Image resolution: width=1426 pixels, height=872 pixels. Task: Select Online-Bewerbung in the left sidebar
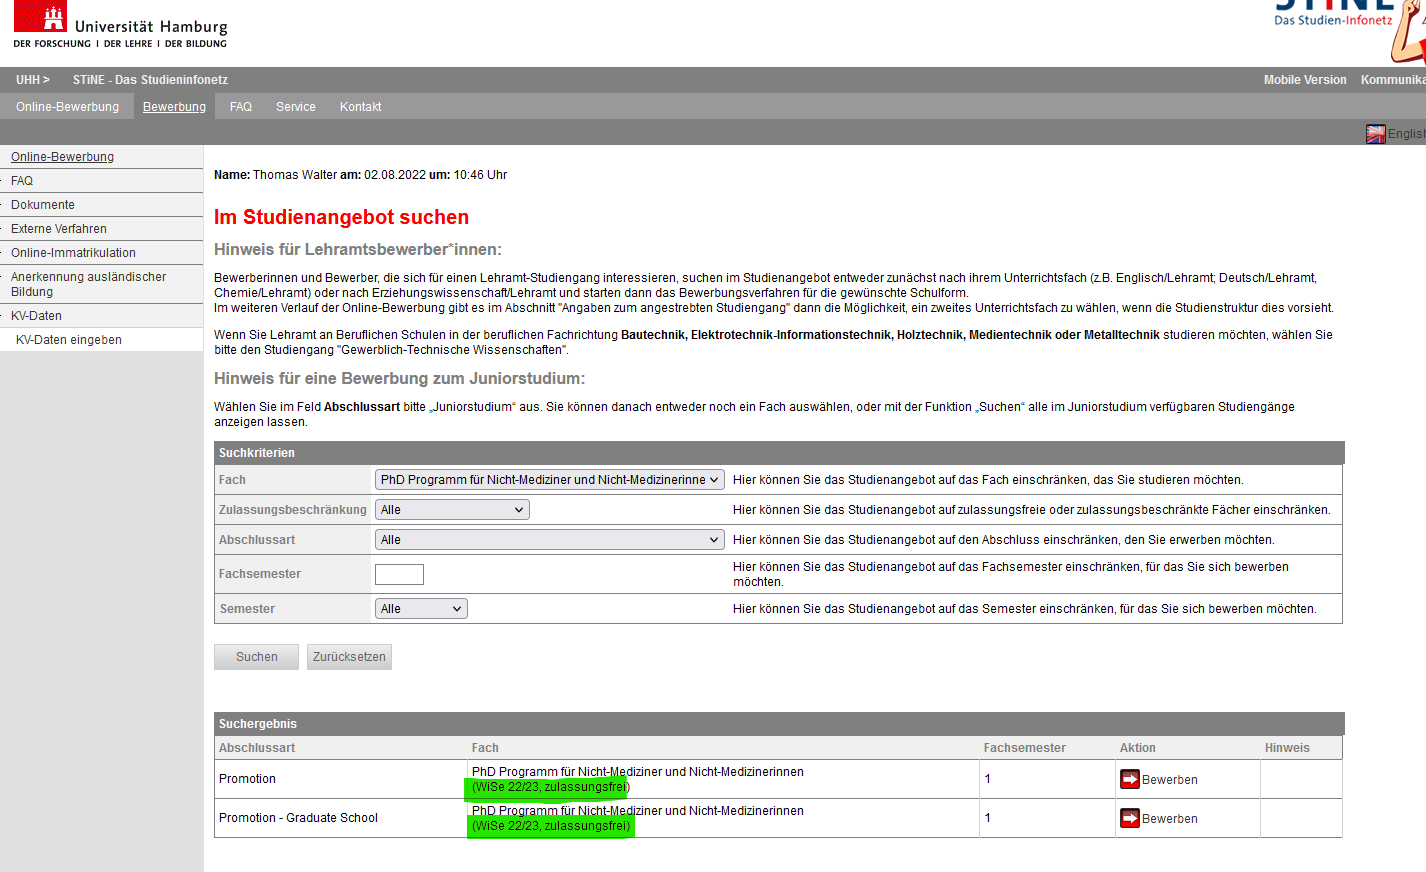(62, 157)
